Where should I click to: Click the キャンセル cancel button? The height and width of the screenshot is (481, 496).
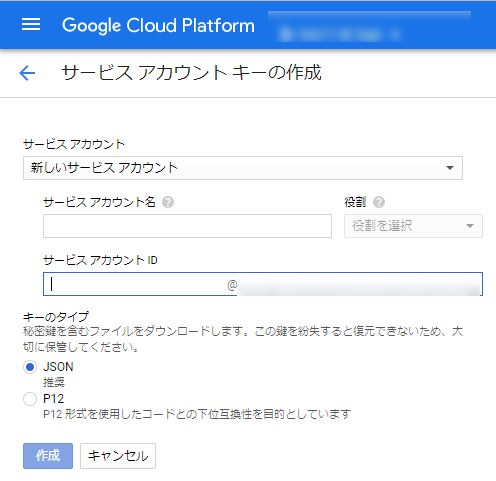118,456
